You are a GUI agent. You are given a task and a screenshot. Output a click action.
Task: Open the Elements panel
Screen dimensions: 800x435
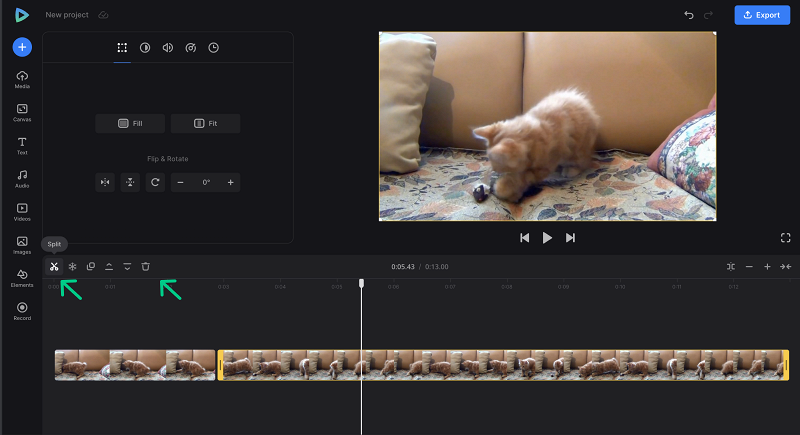click(22, 278)
